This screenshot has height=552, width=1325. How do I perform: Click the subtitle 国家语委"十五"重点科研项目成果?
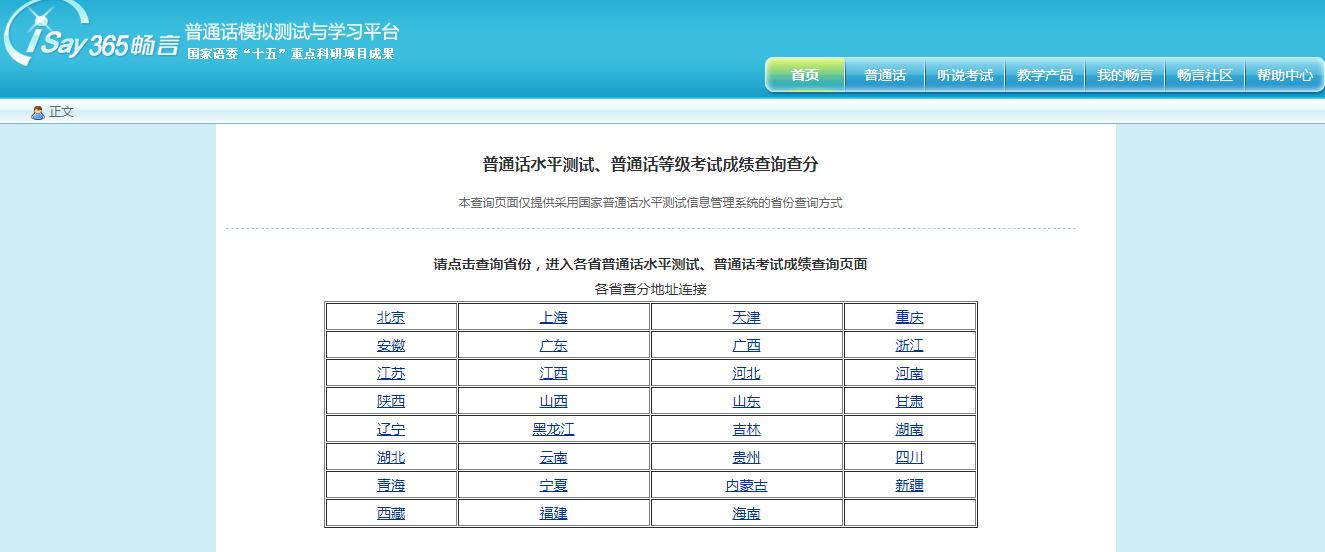(x=291, y=54)
